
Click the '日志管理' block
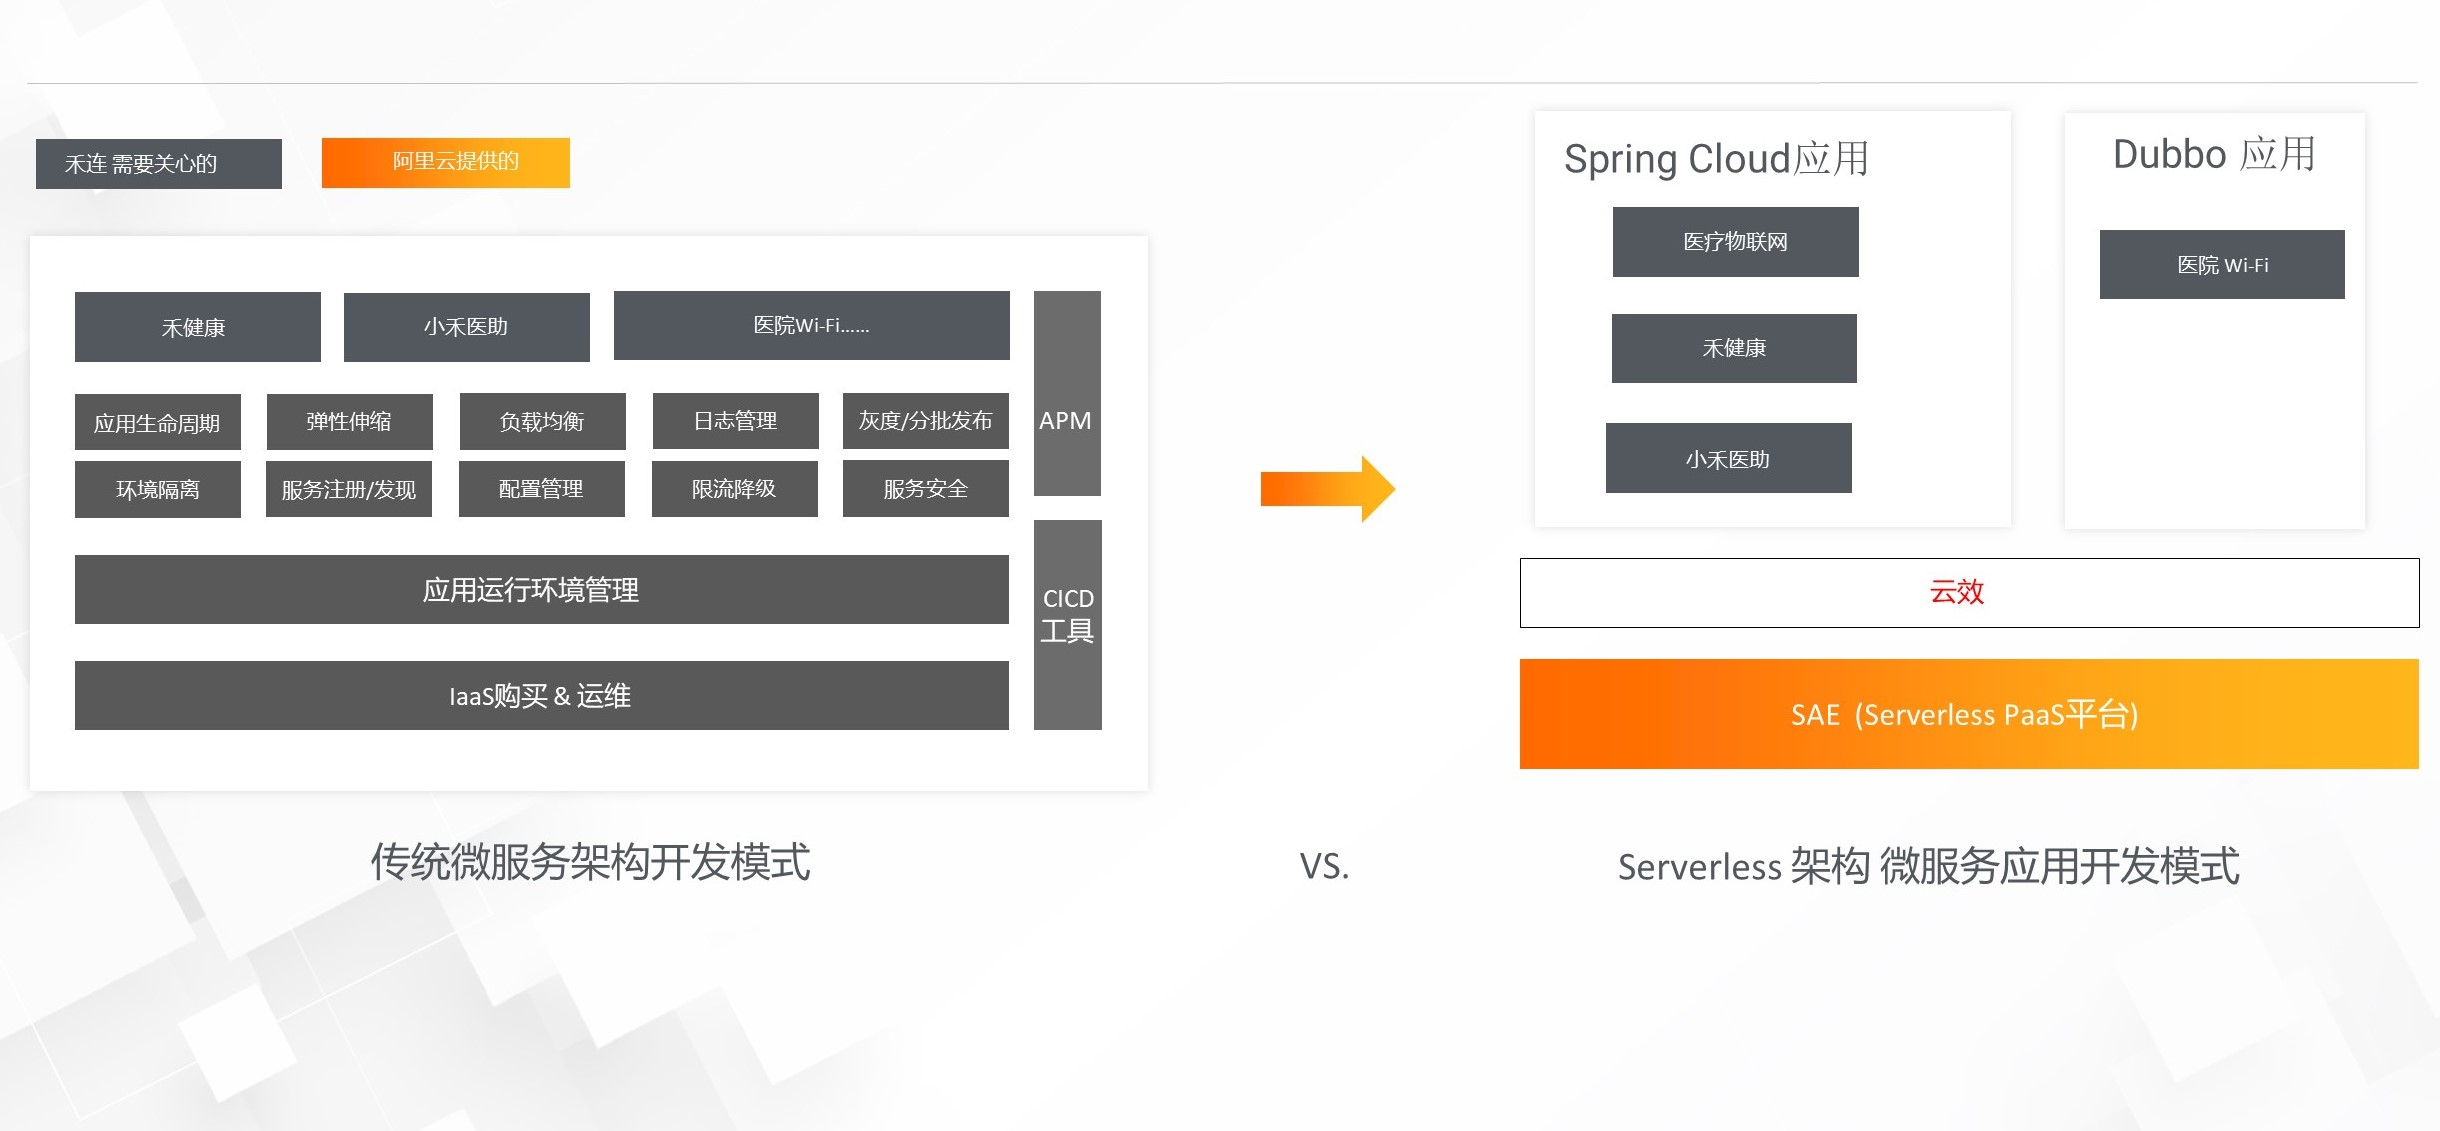[x=736, y=421]
